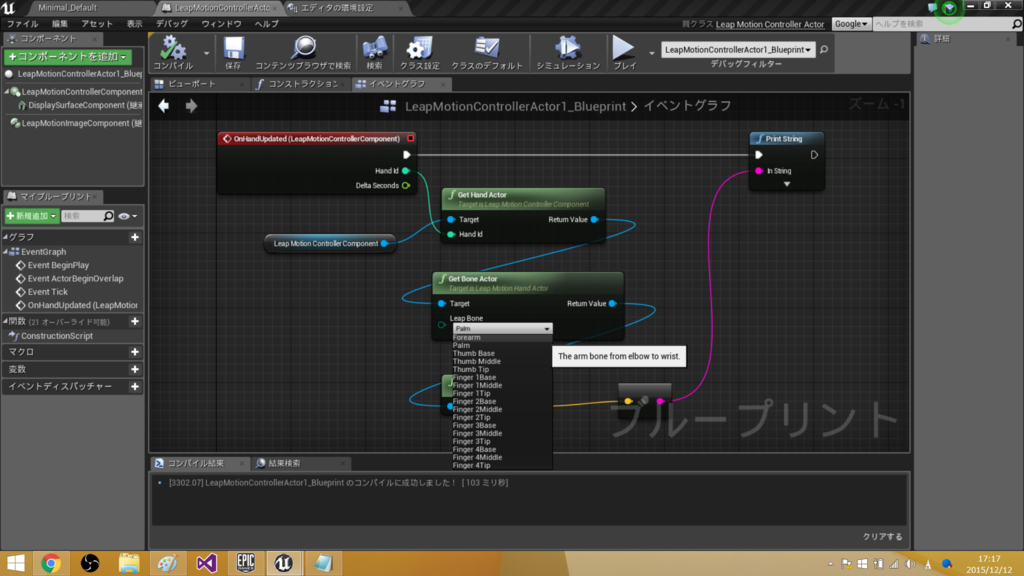Collapse the EventGraph tree node
The width and height of the screenshot is (1024, 576).
point(6,251)
